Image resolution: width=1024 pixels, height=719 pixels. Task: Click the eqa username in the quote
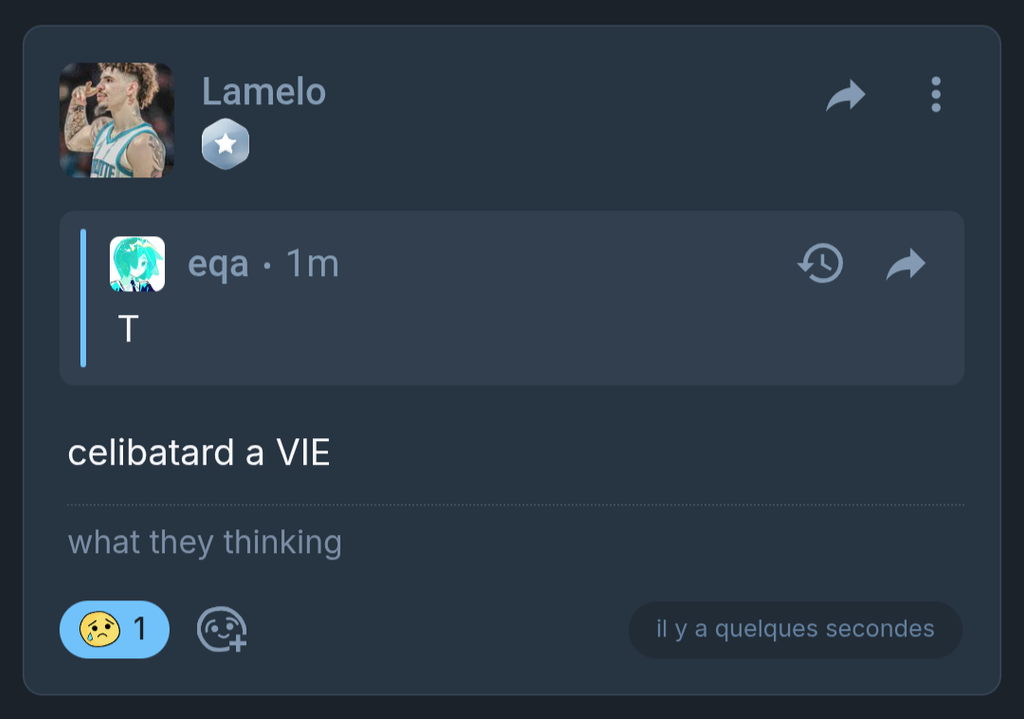218,264
